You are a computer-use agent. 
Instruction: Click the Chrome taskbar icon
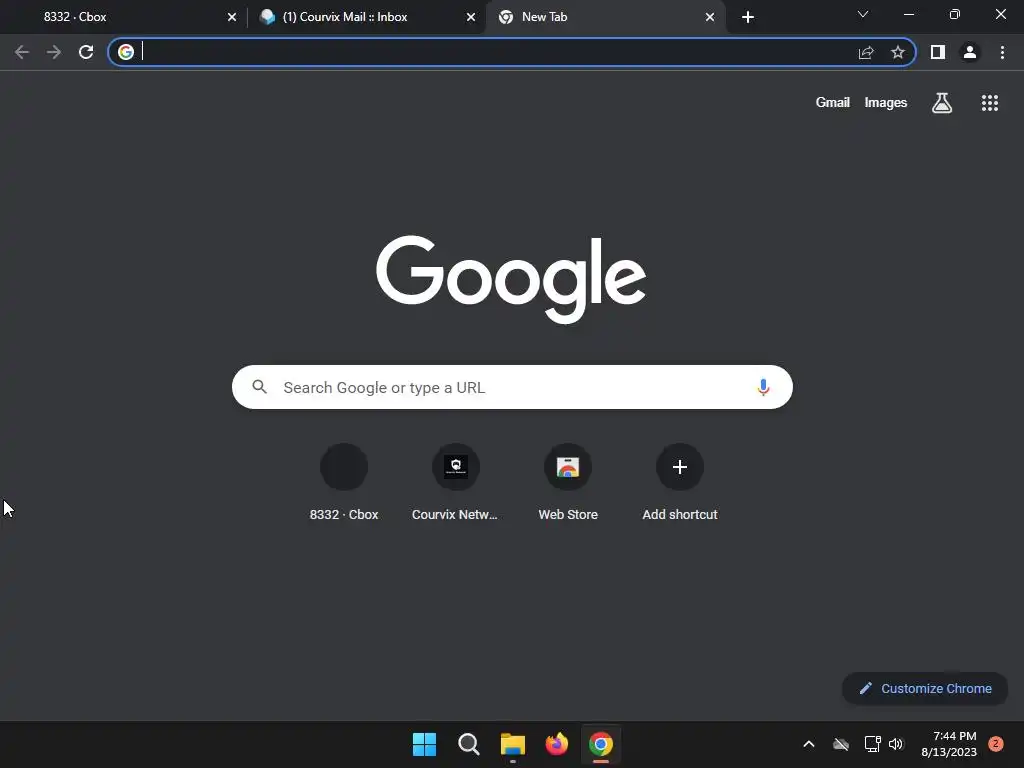click(601, 744)
